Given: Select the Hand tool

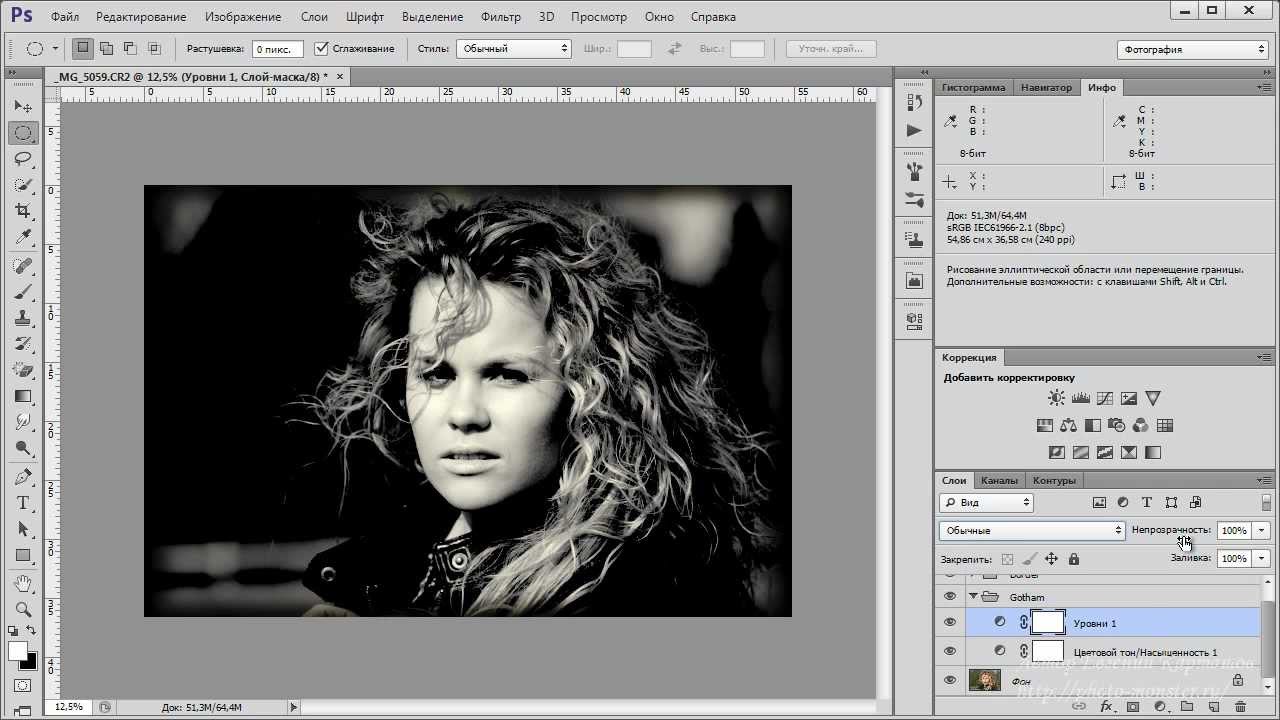Looking at the screenshot, I should pos(23,583).
